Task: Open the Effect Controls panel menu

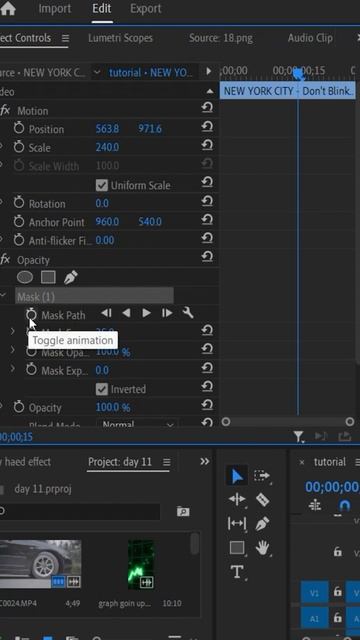Action: [65, 38]
